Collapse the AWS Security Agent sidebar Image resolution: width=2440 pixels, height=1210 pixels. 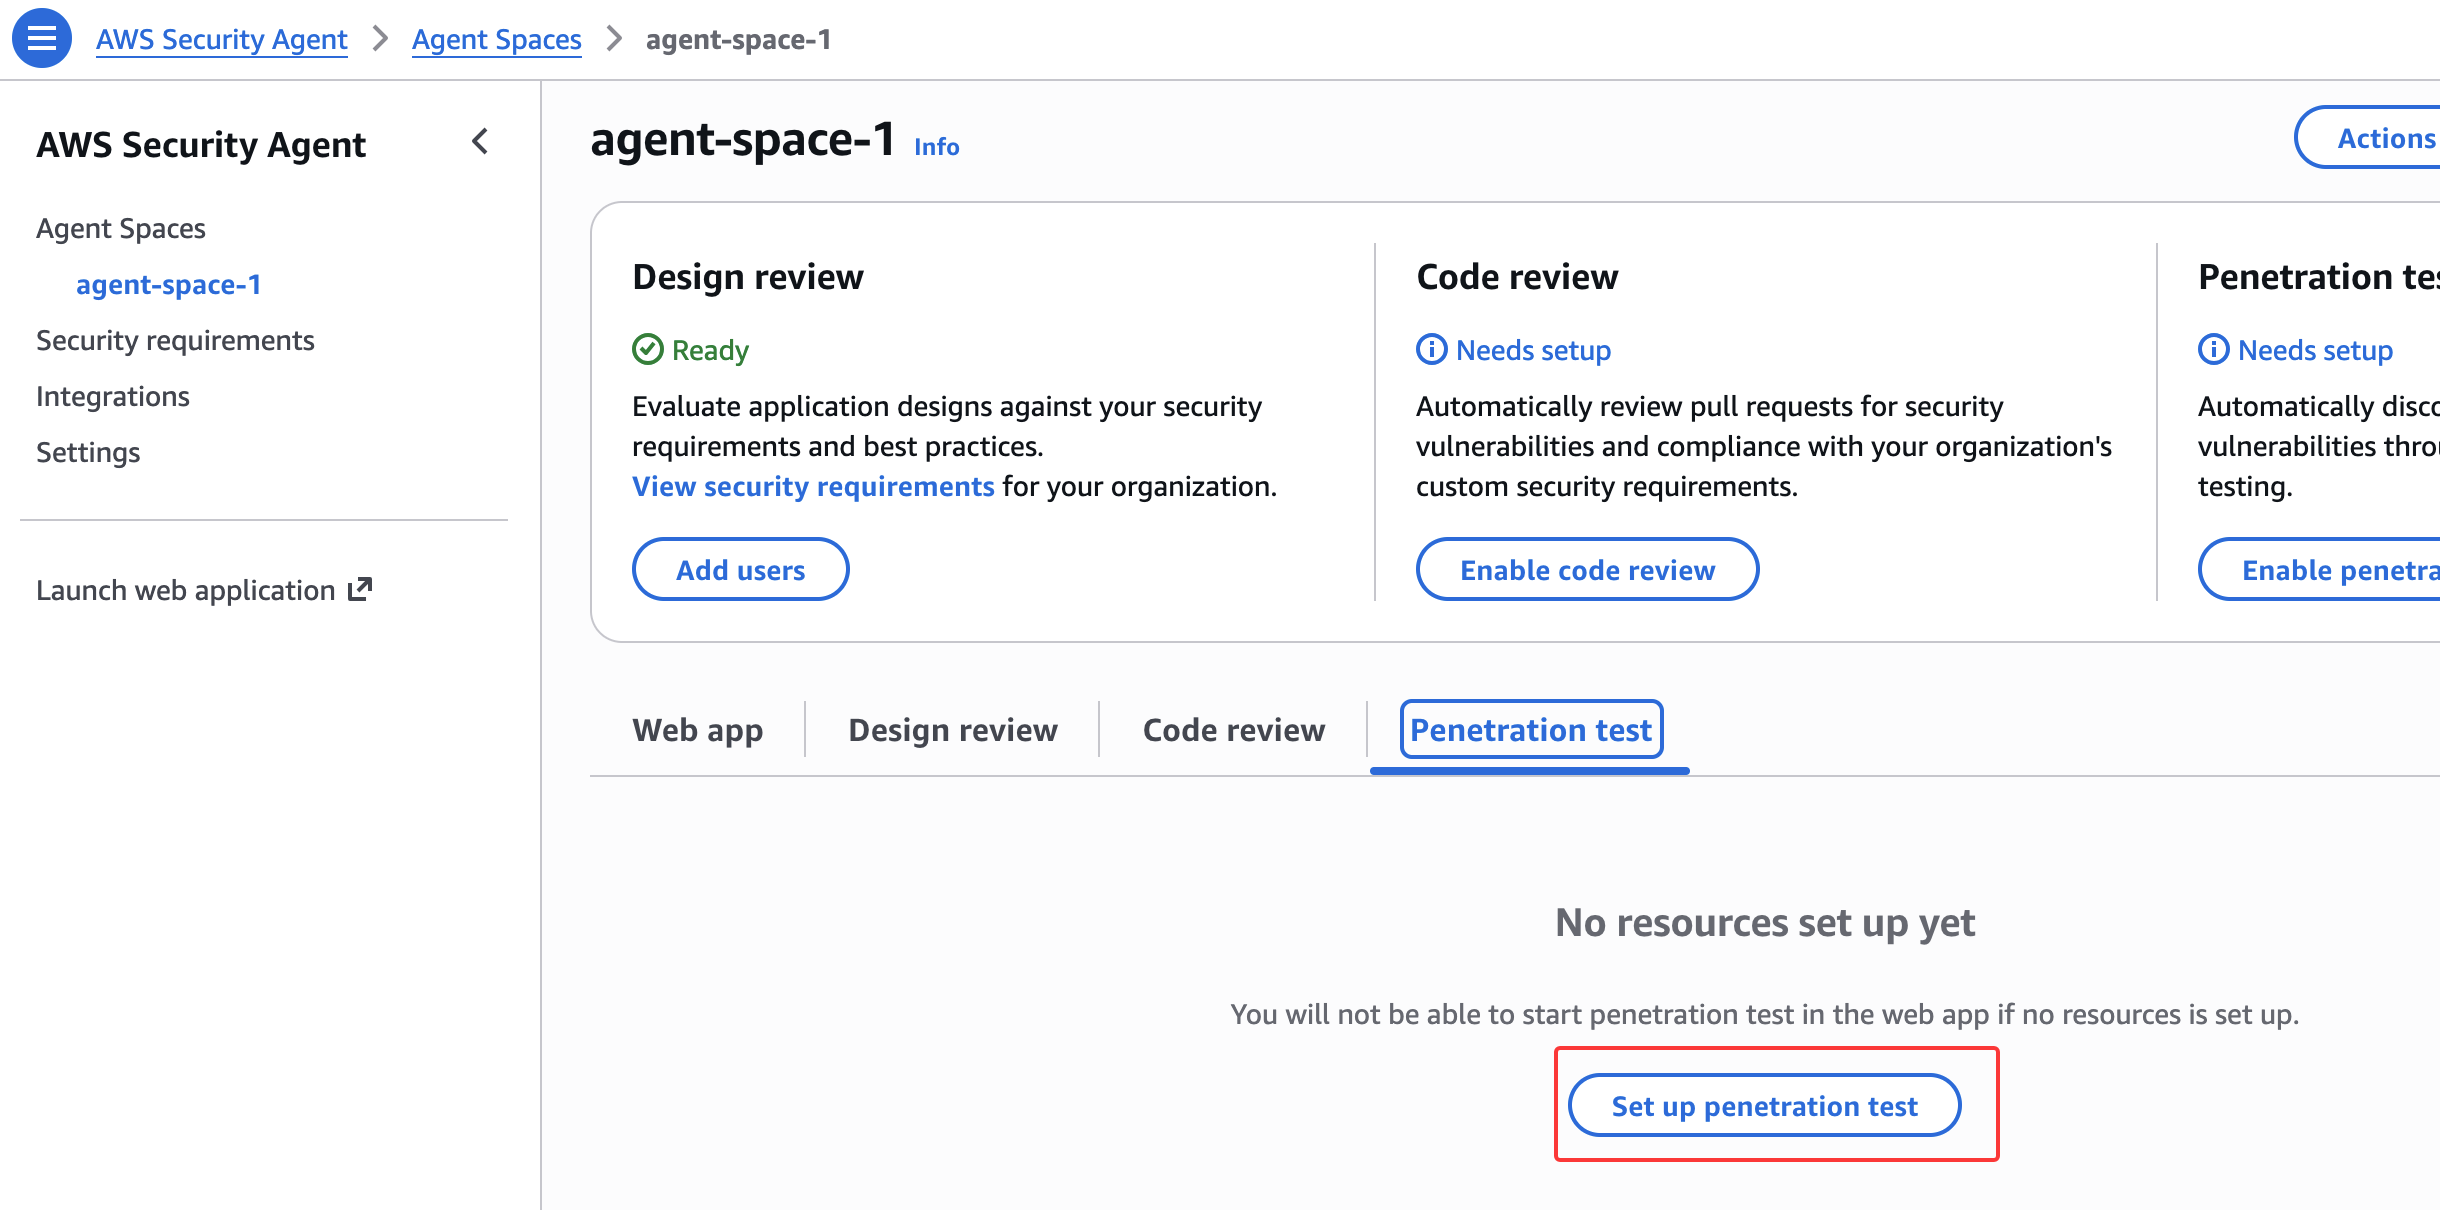click(480, 142)
